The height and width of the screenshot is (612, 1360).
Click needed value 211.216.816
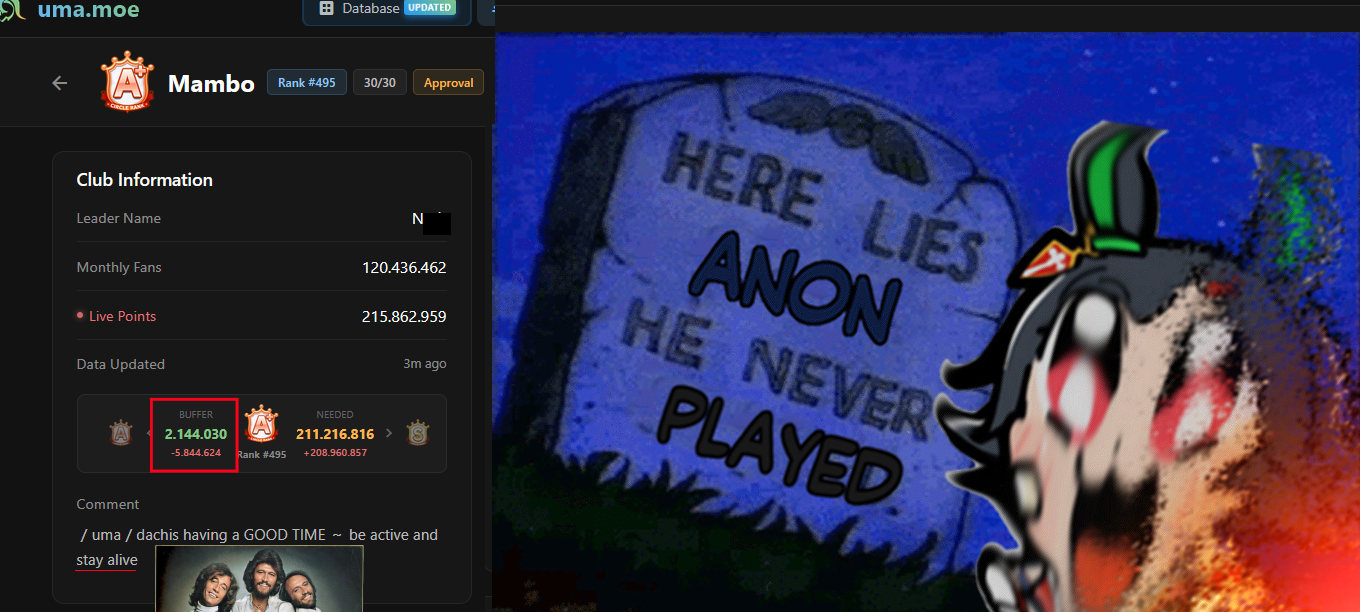coord(335,434)
